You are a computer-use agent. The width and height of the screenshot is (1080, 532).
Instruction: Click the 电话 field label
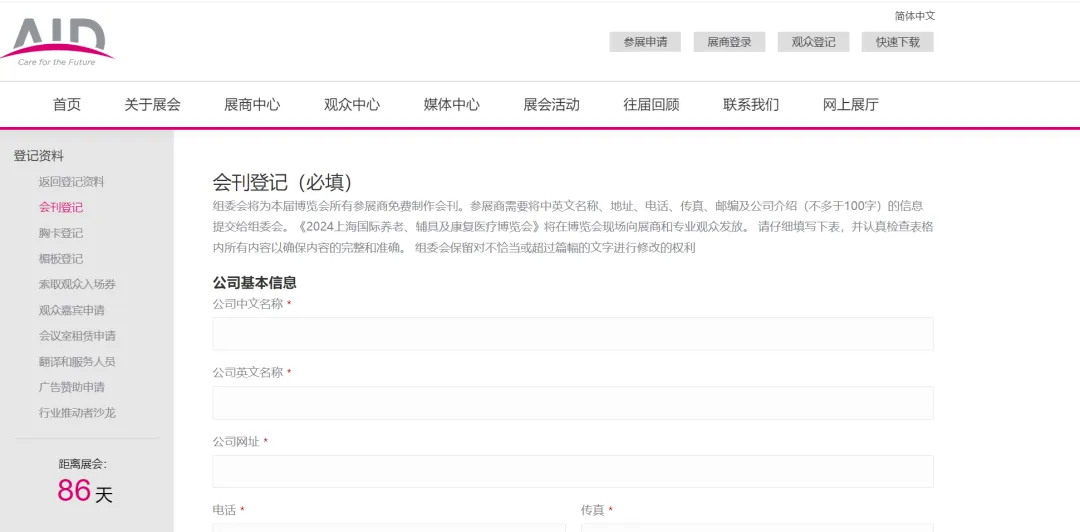point(225,511)
